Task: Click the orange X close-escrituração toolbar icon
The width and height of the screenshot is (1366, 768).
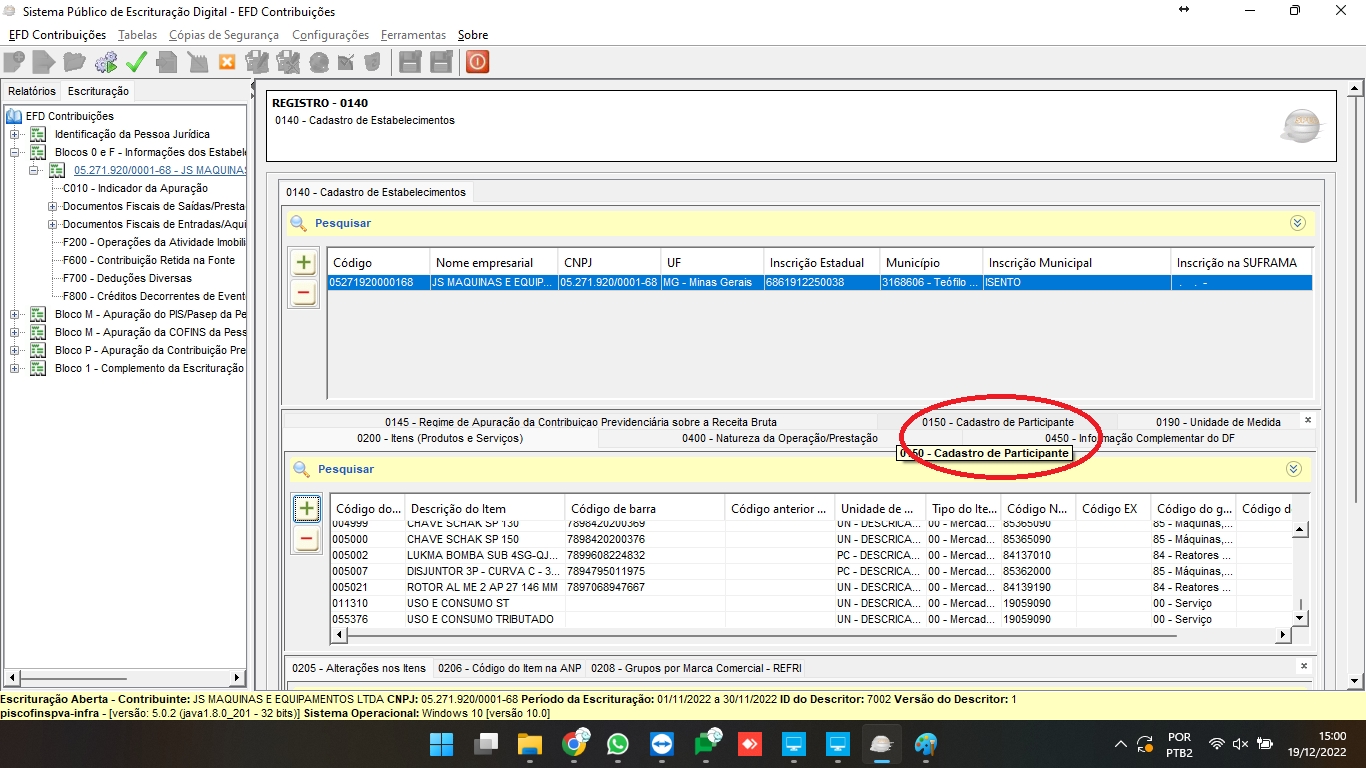Action: click(227, 62)
